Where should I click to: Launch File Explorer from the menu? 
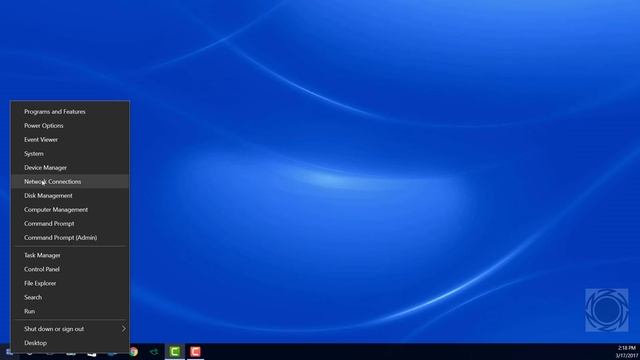70,283
